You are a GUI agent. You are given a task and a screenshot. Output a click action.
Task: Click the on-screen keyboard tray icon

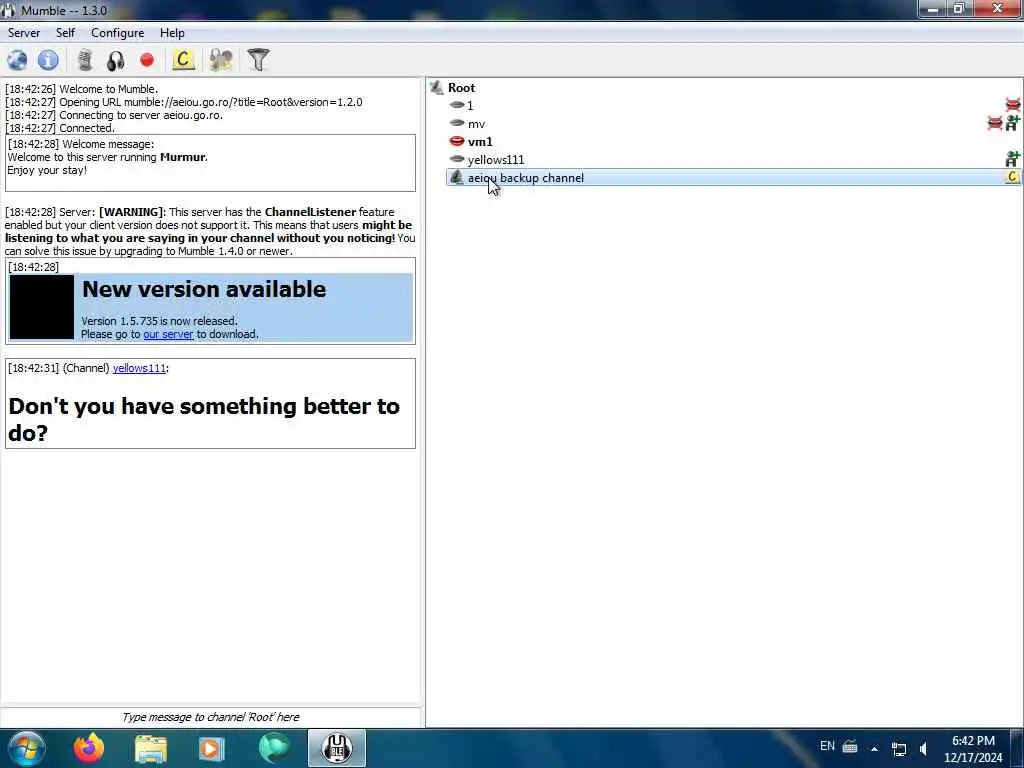(850, 746)
